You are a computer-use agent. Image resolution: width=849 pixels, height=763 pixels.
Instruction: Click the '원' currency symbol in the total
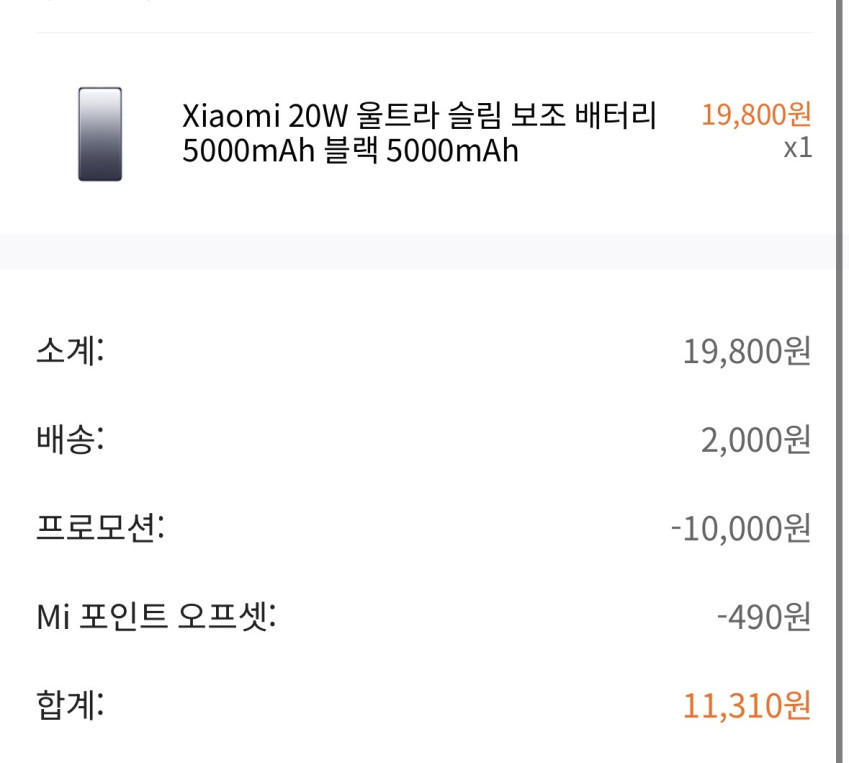pos(797,706)
